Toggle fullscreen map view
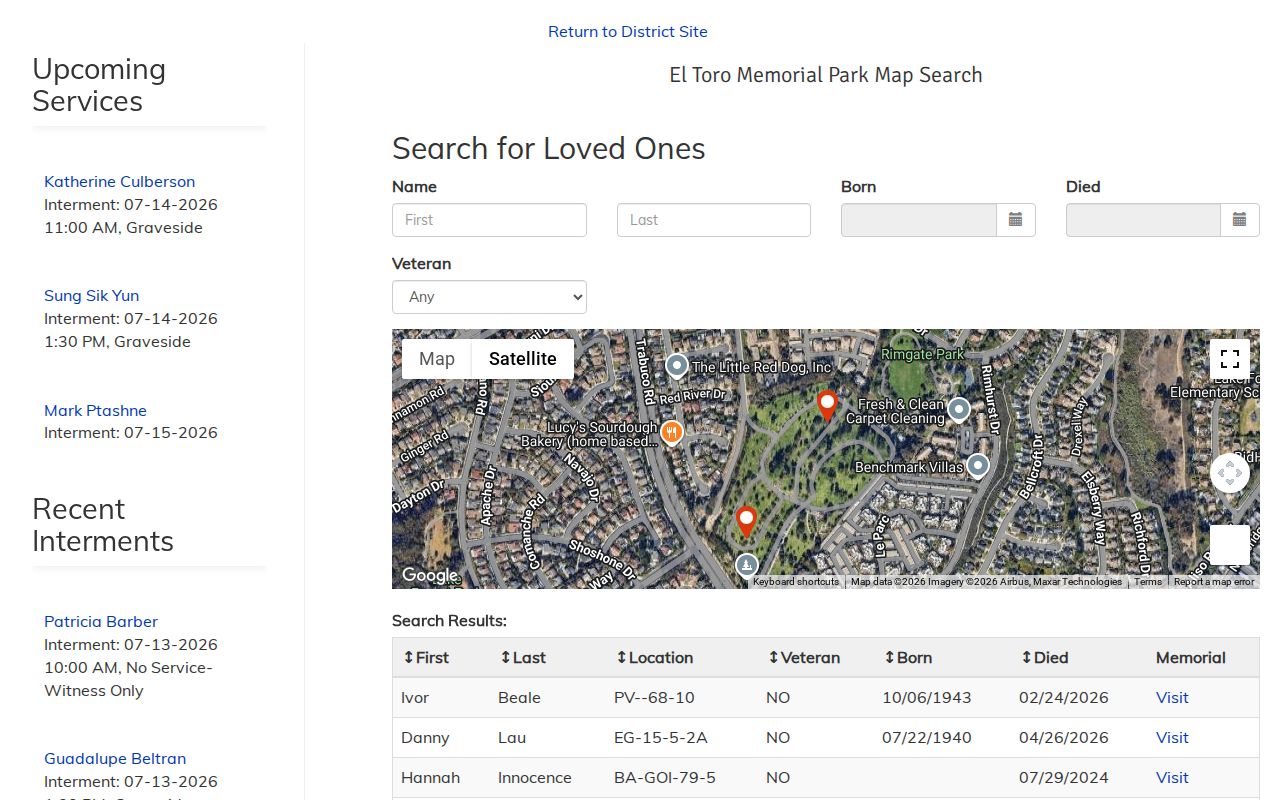 pos(1230,359)
